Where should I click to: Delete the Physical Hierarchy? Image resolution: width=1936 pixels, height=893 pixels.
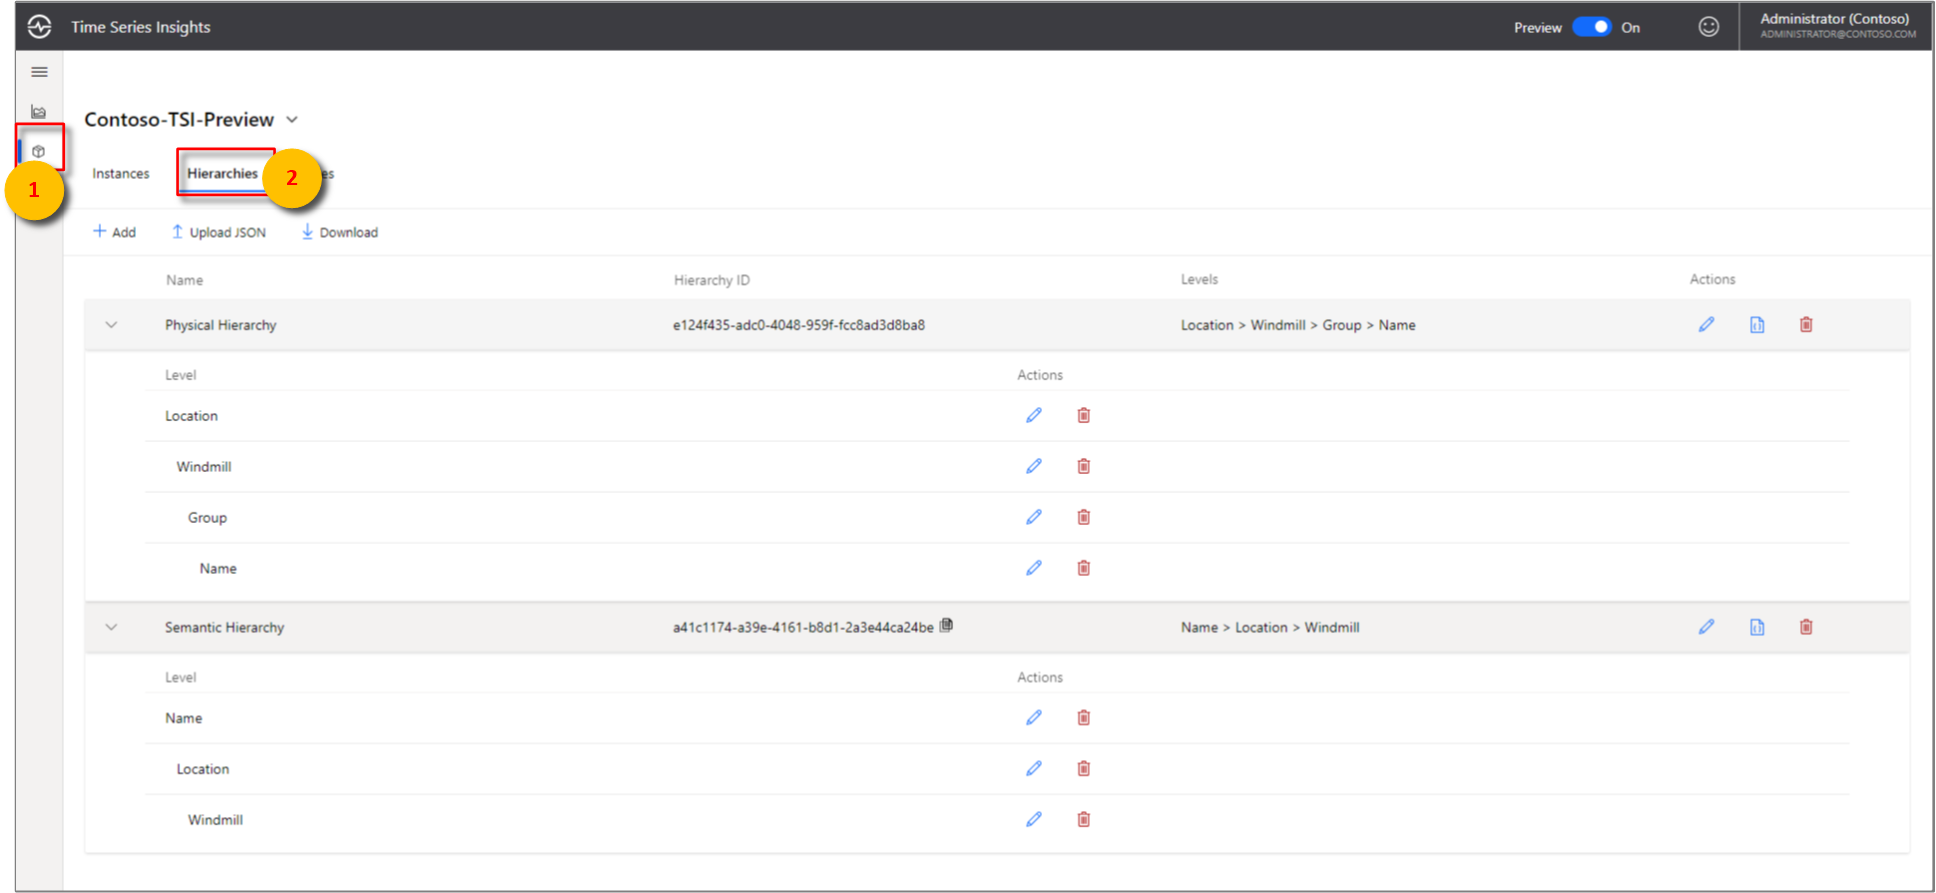coord(1806,324)
